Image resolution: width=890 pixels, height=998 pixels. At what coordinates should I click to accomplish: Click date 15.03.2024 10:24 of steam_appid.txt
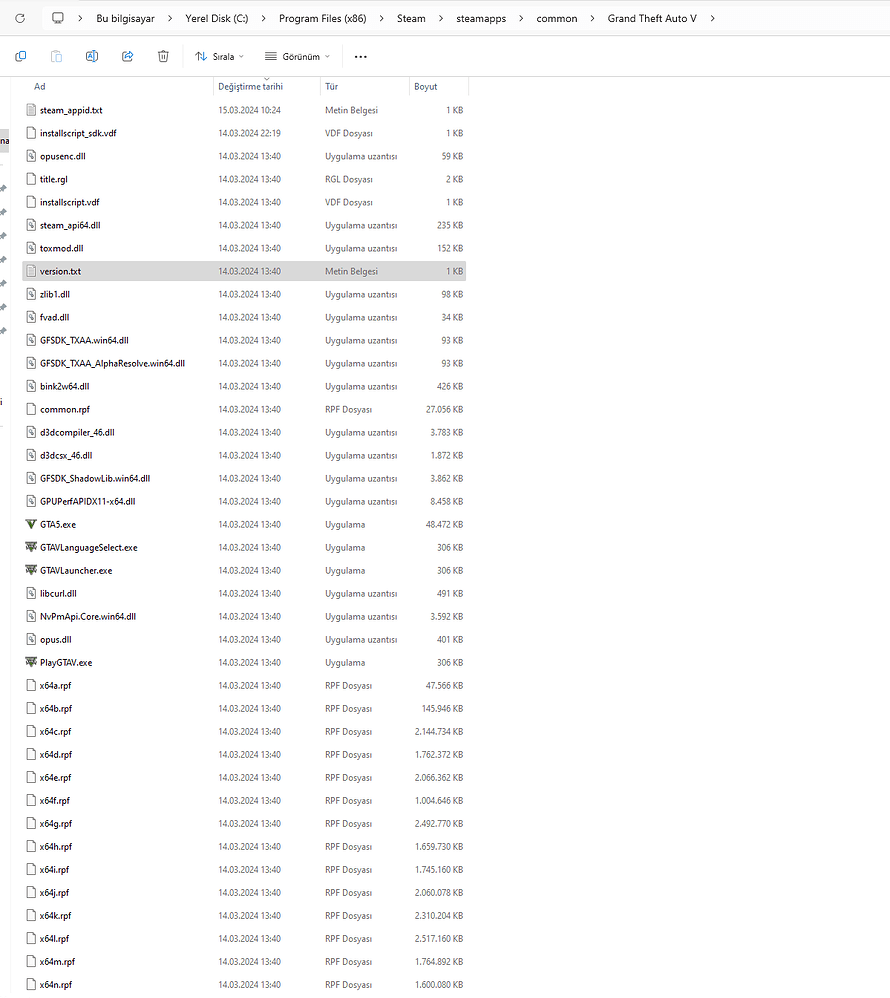[x=250, y=110]
